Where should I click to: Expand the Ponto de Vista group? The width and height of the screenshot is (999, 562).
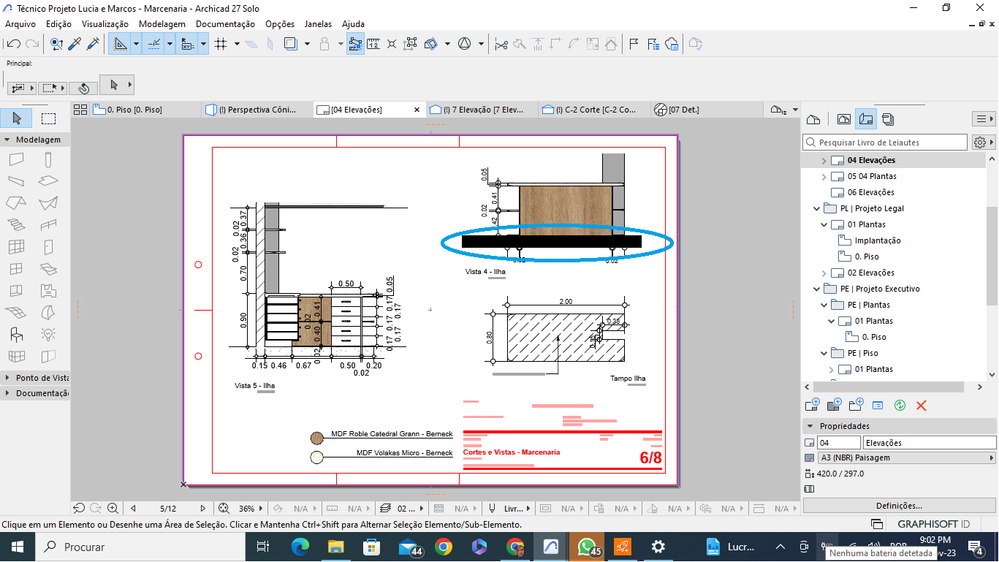coord(7,377)
